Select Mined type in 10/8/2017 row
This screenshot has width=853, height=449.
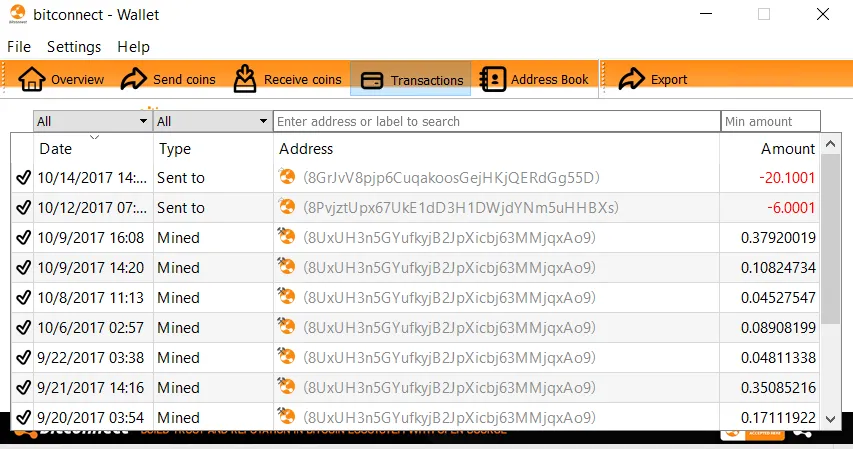pos(178,298)
